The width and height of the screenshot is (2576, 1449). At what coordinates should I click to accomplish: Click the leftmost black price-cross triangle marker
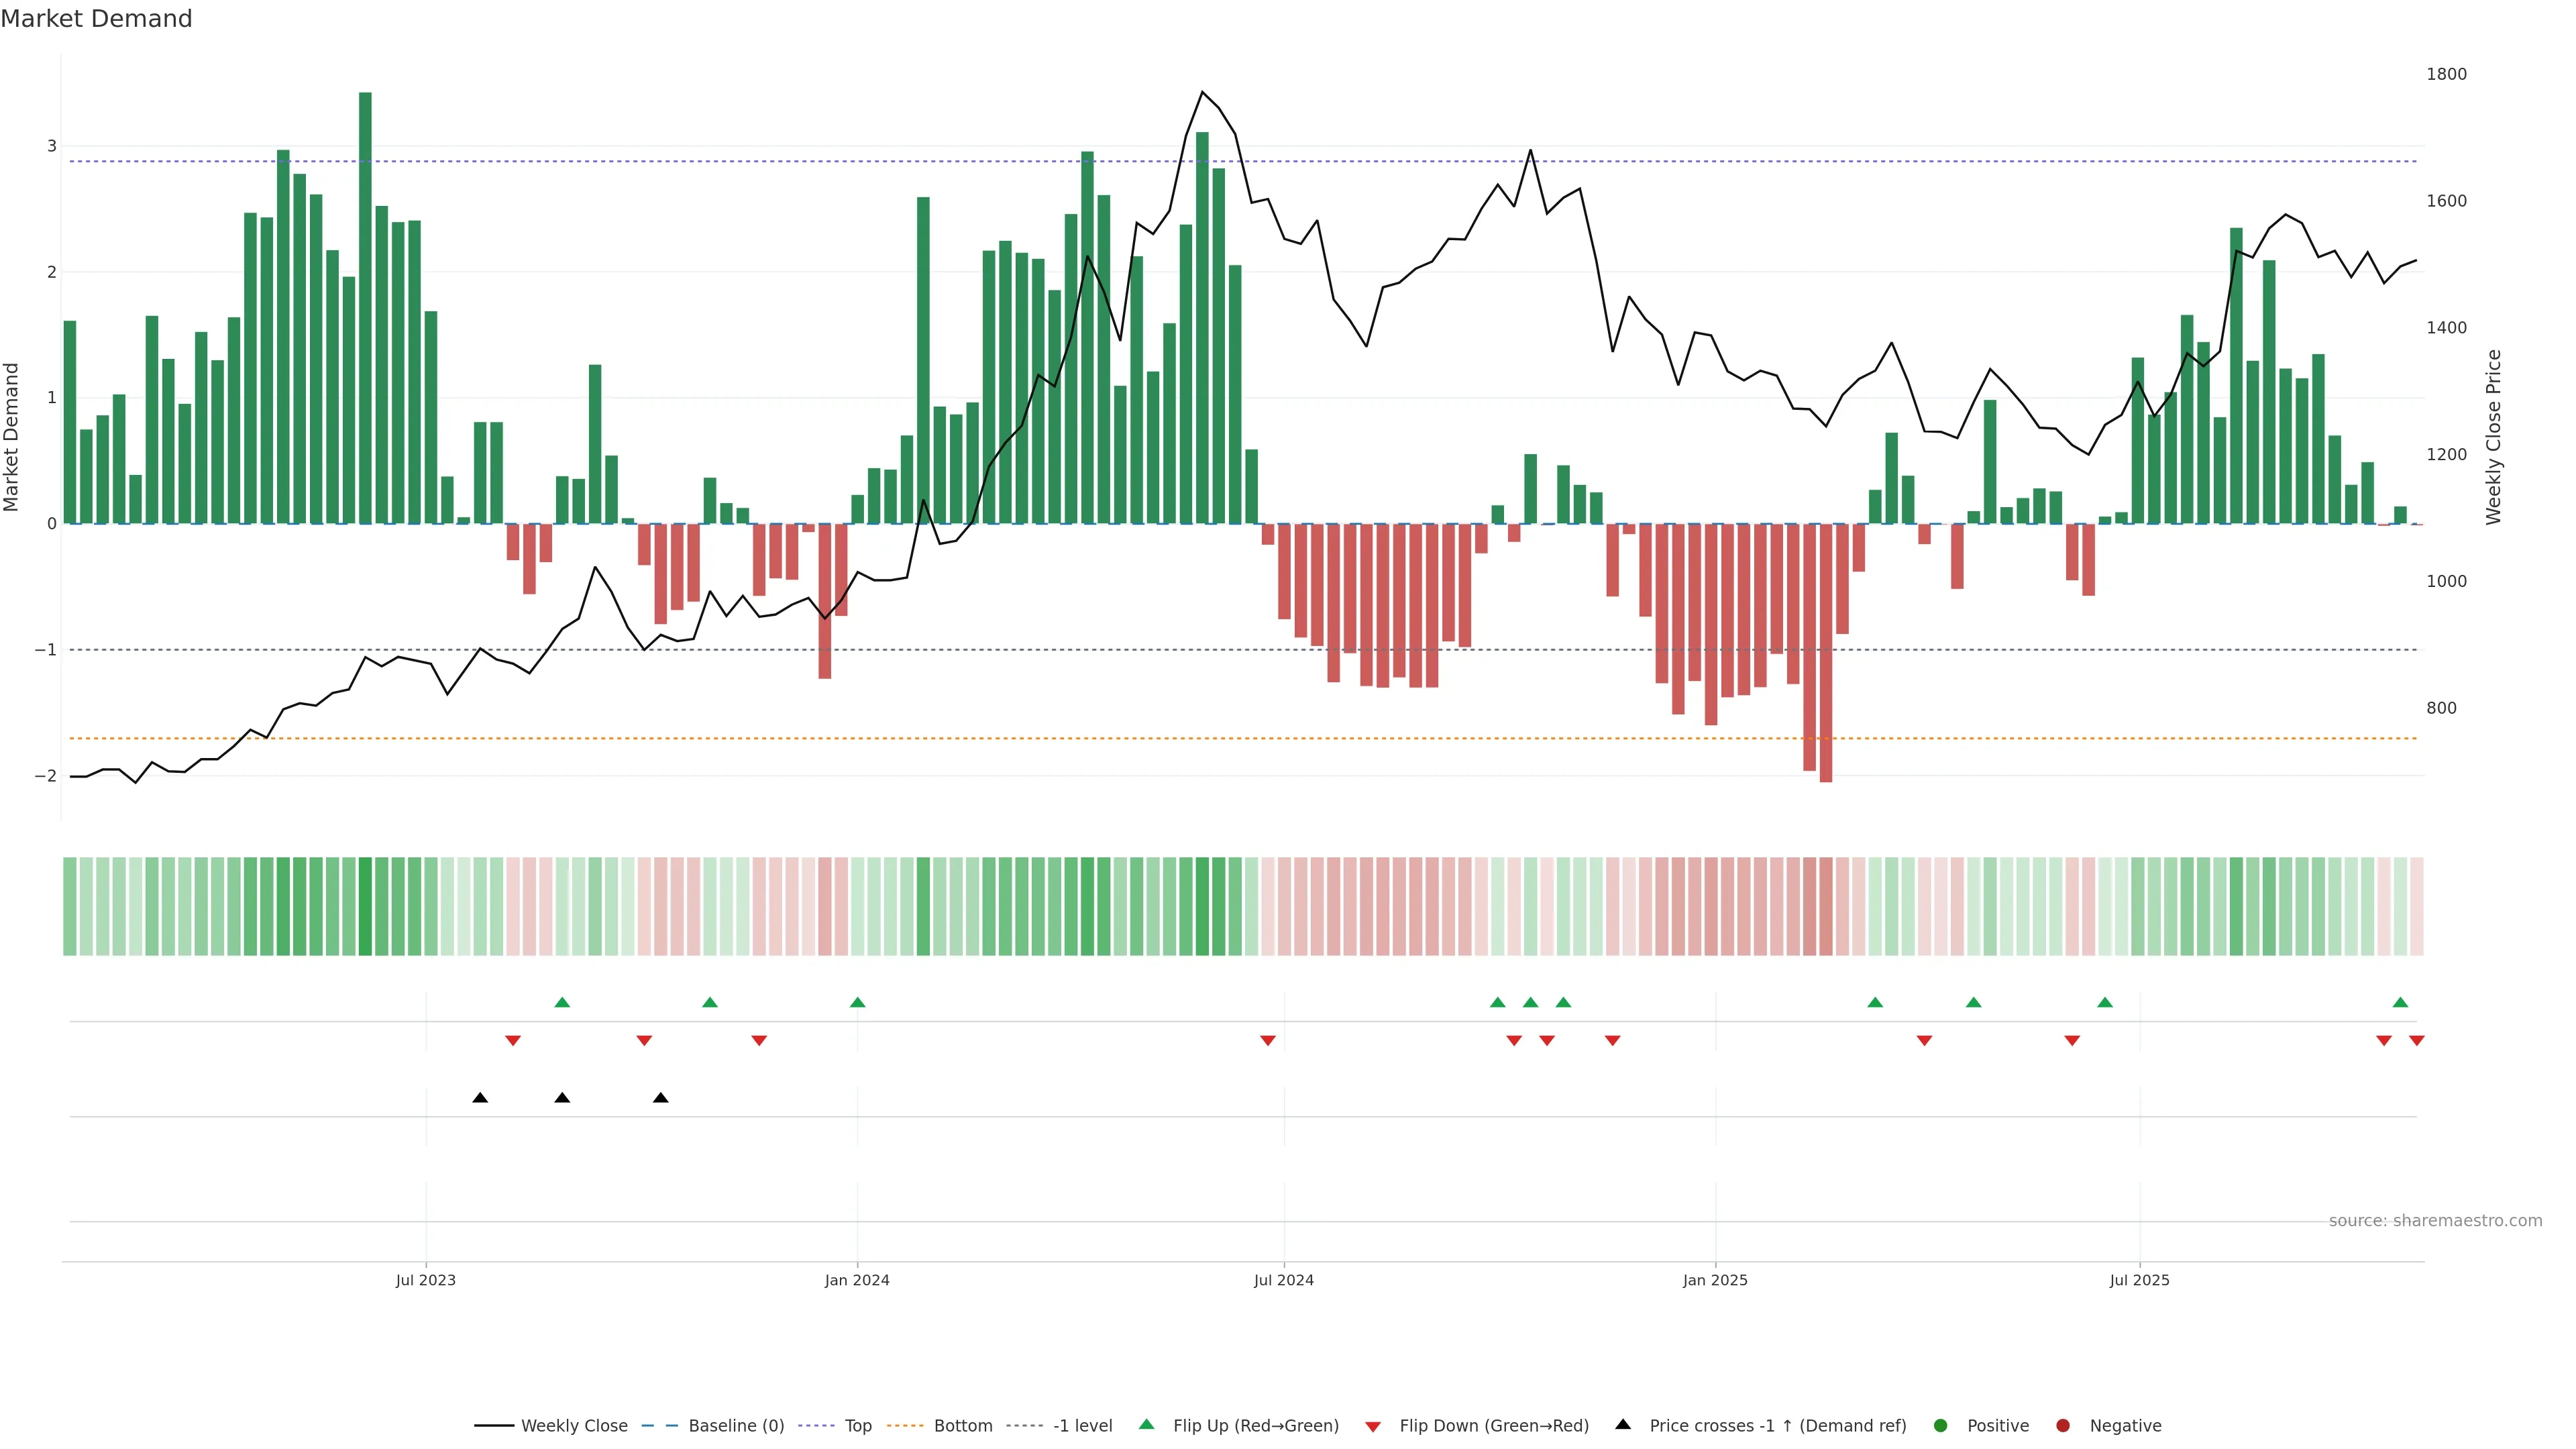coord(480,1097)
